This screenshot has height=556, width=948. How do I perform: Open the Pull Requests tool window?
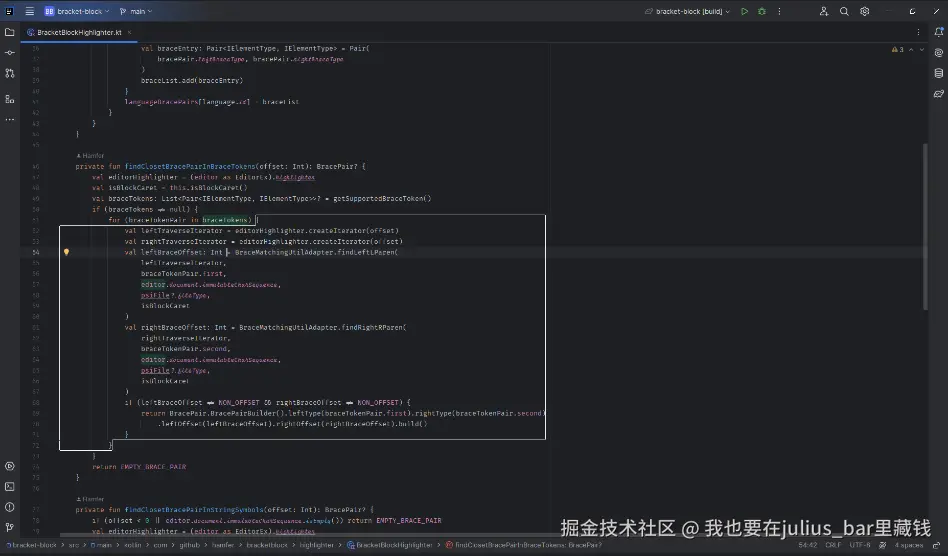[10, 73]
